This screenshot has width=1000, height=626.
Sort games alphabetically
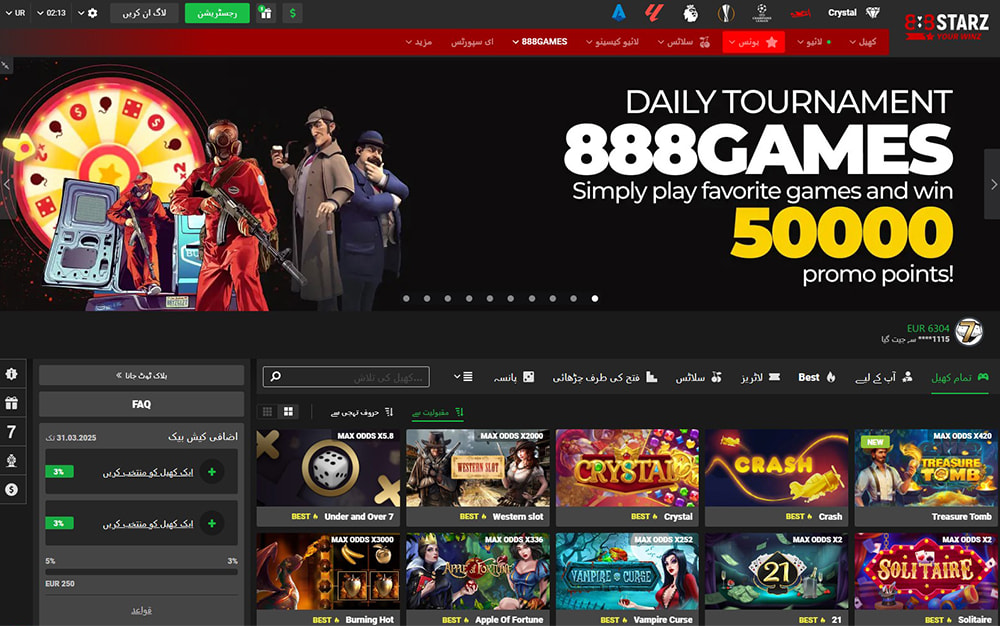pyautogui.click(x=362, y=412)
